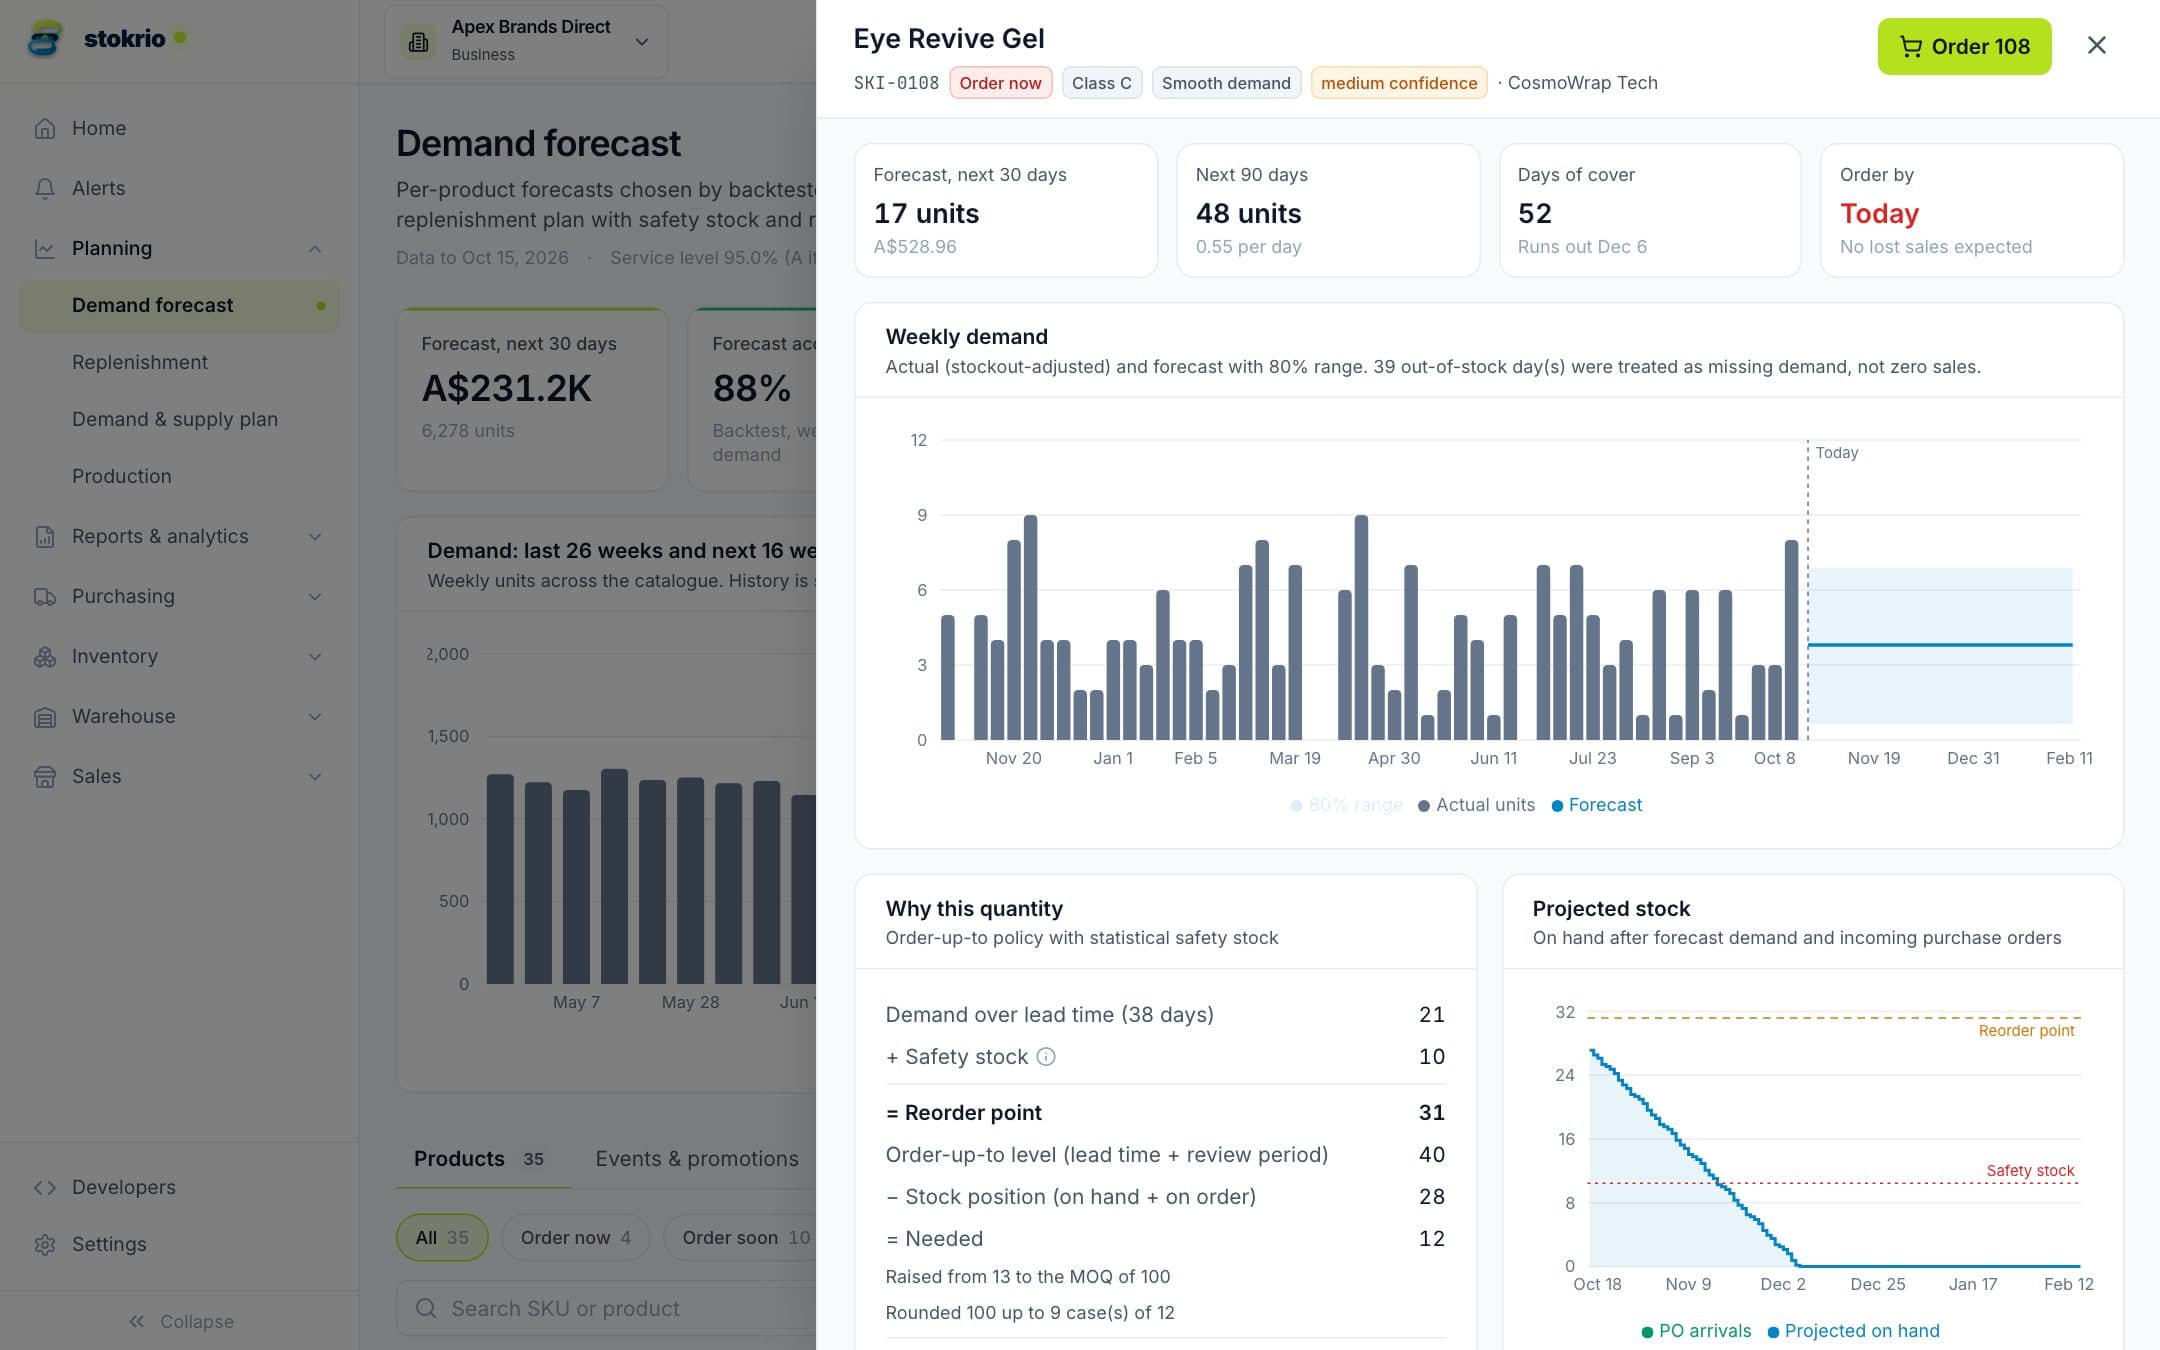
Task: Click the medium confidence badge
Action: 1398,83
